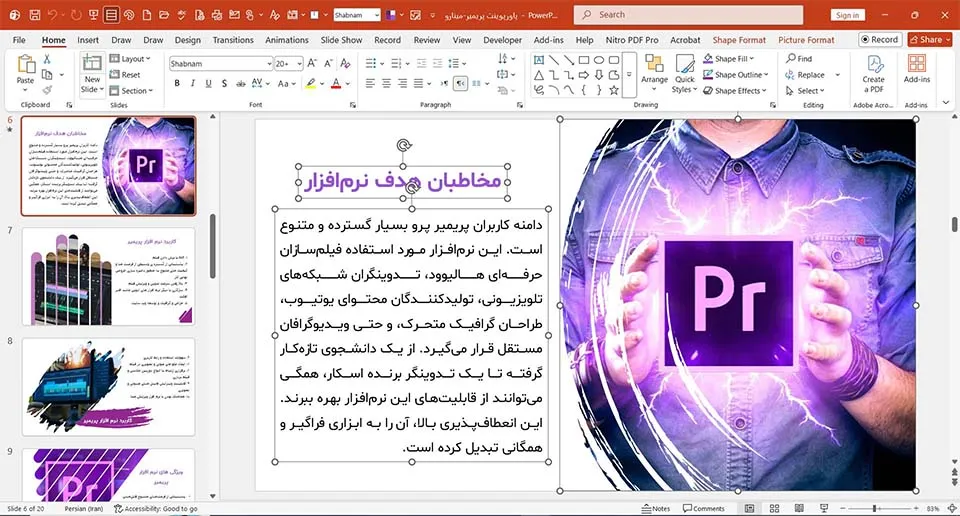The height and width of the screenshot is (516, 960).
Task: Toggle Normal view in the status bar
Action: pos(749,509)
